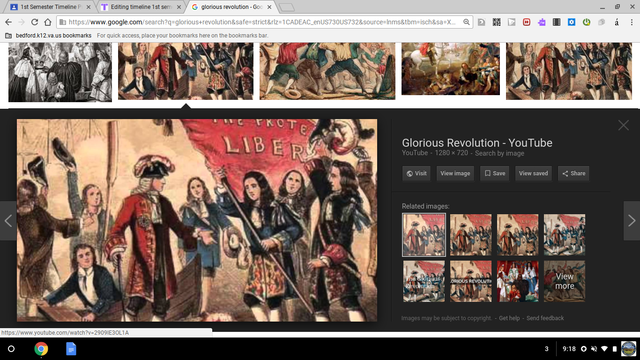Open the QR code extension icon
Image resolution: width=640 pixels, height=360 pixels.
tap(496, 22)
